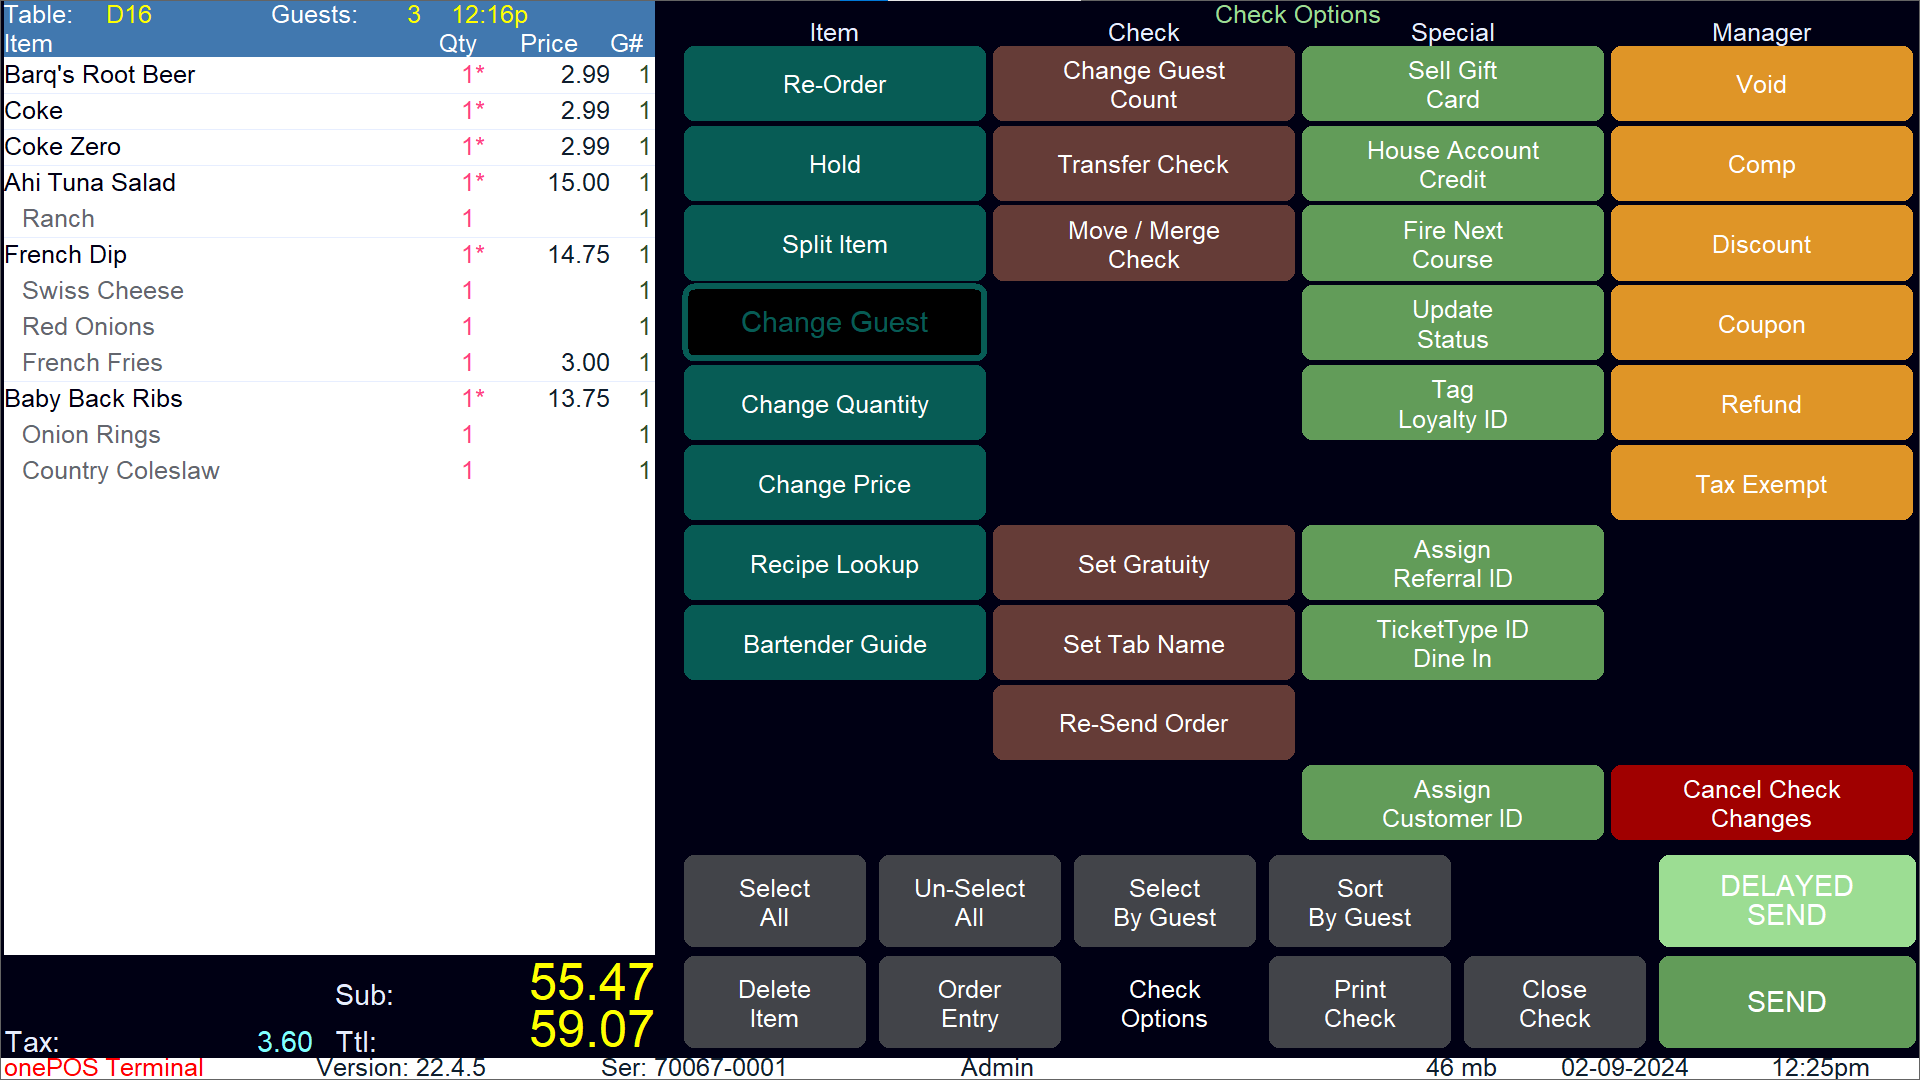Open Change Guest Count option
Image resolution: width=1920 pixels, height=1080 pixels.
(x=1143, y=84)
